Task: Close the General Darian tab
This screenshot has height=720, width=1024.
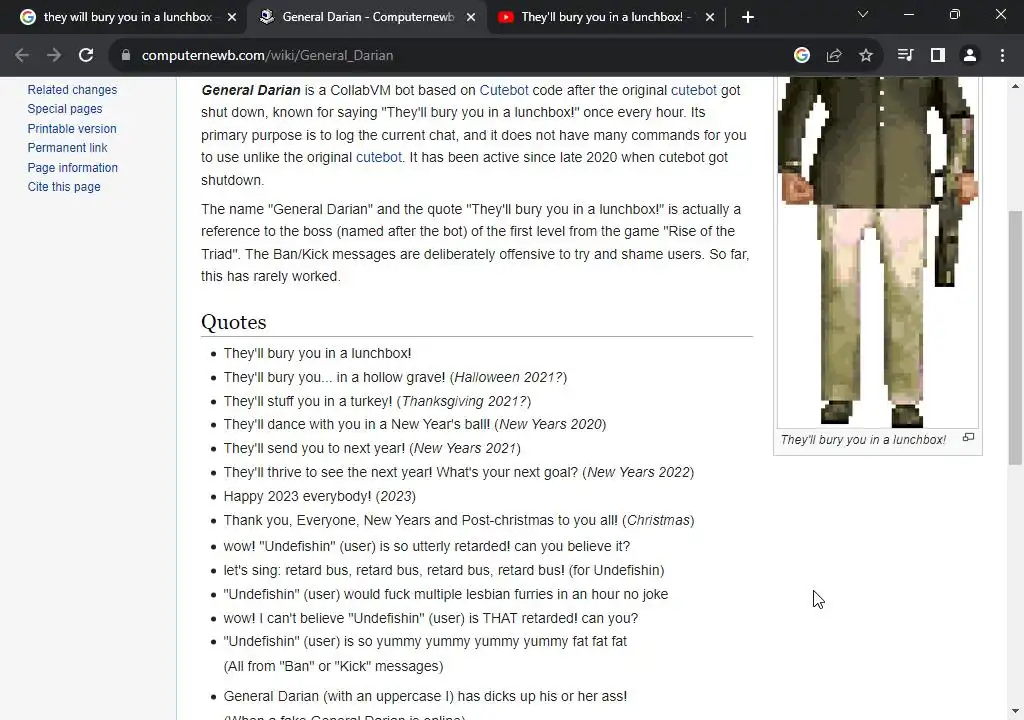Action: tap(471, 17)
